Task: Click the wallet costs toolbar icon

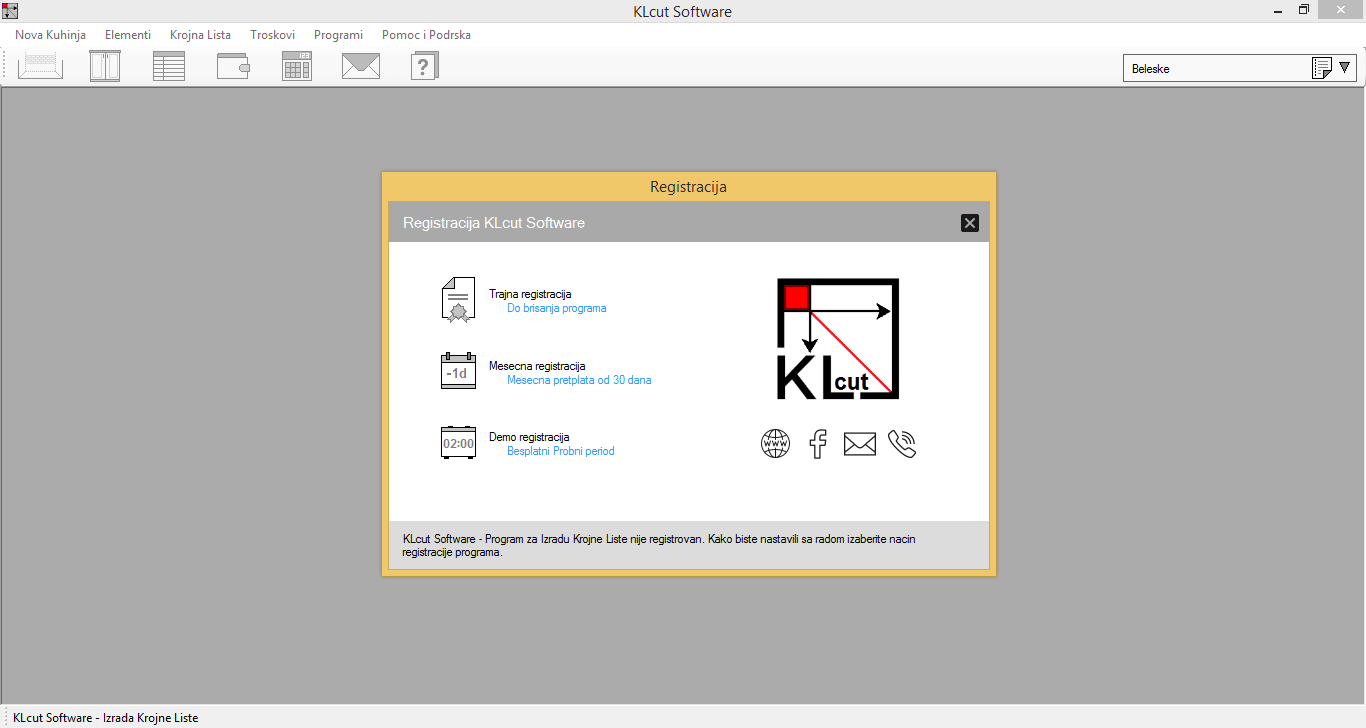Action: pyautogui.click(x=233, y=67)
